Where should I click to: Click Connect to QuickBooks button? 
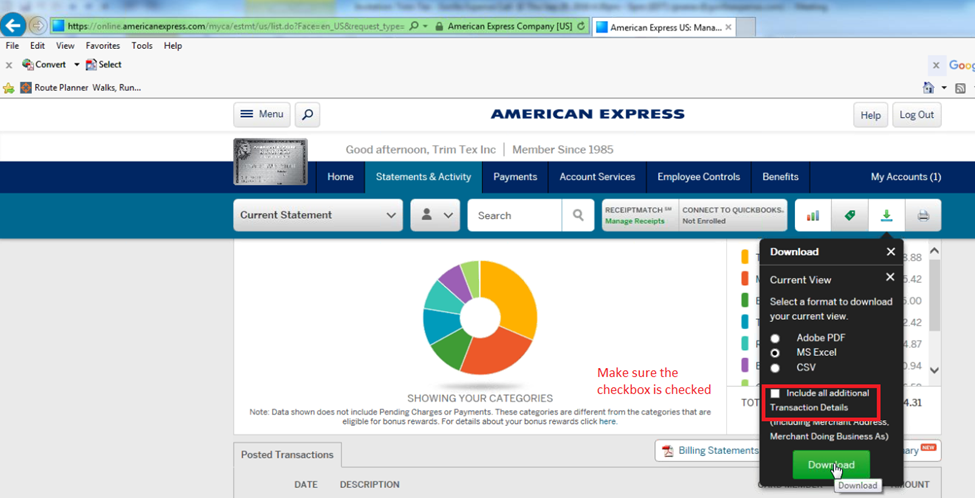click(x=732, y=215)
